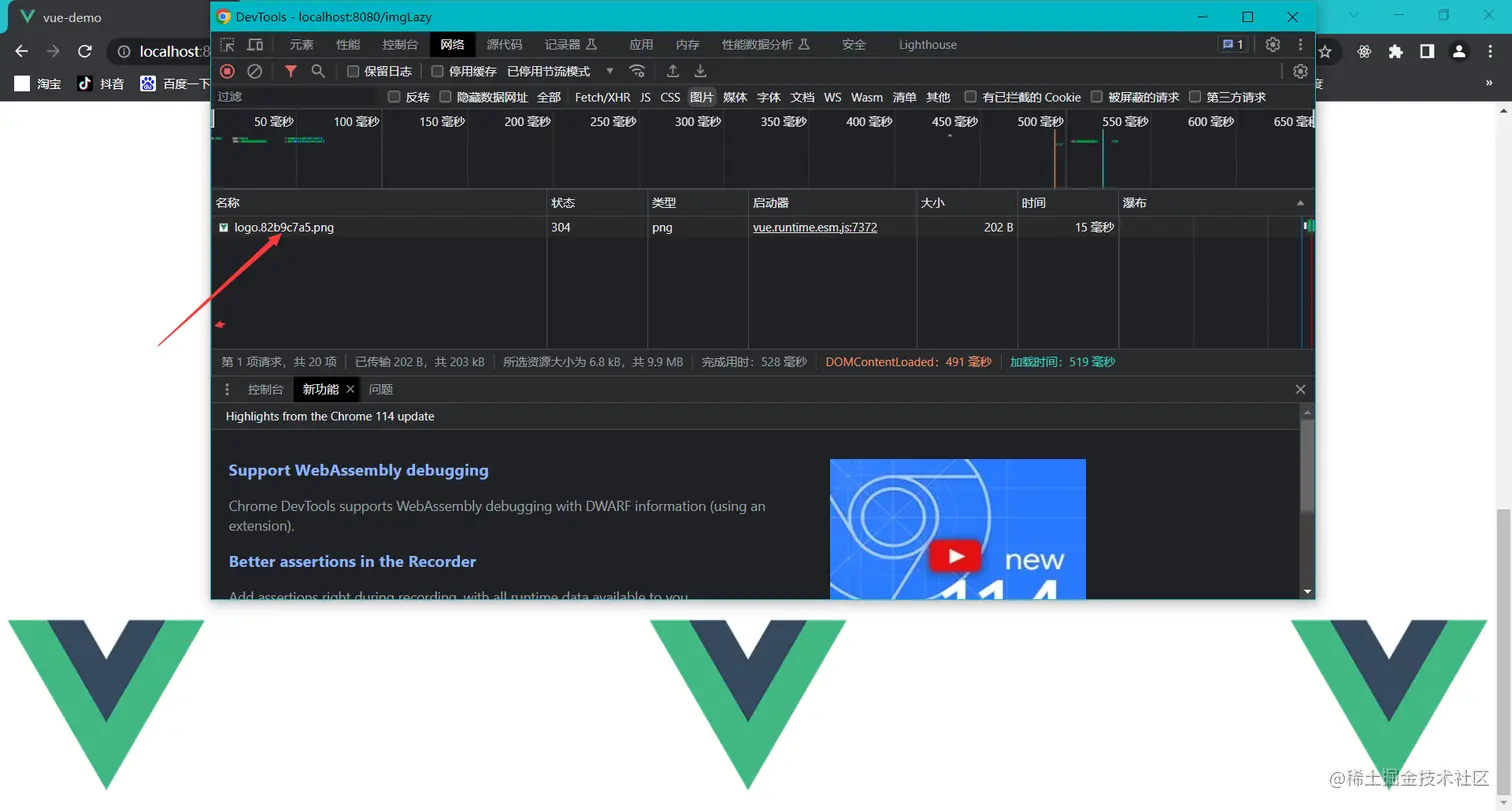Reload page in vue-demo browser window
Screen dimensions: 1512x811
point(85,51)
